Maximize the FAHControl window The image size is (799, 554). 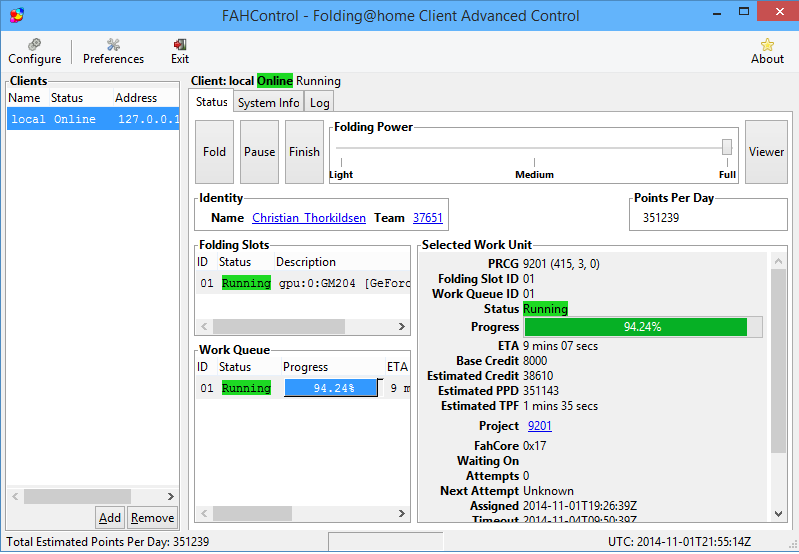(x=744, y=12)
